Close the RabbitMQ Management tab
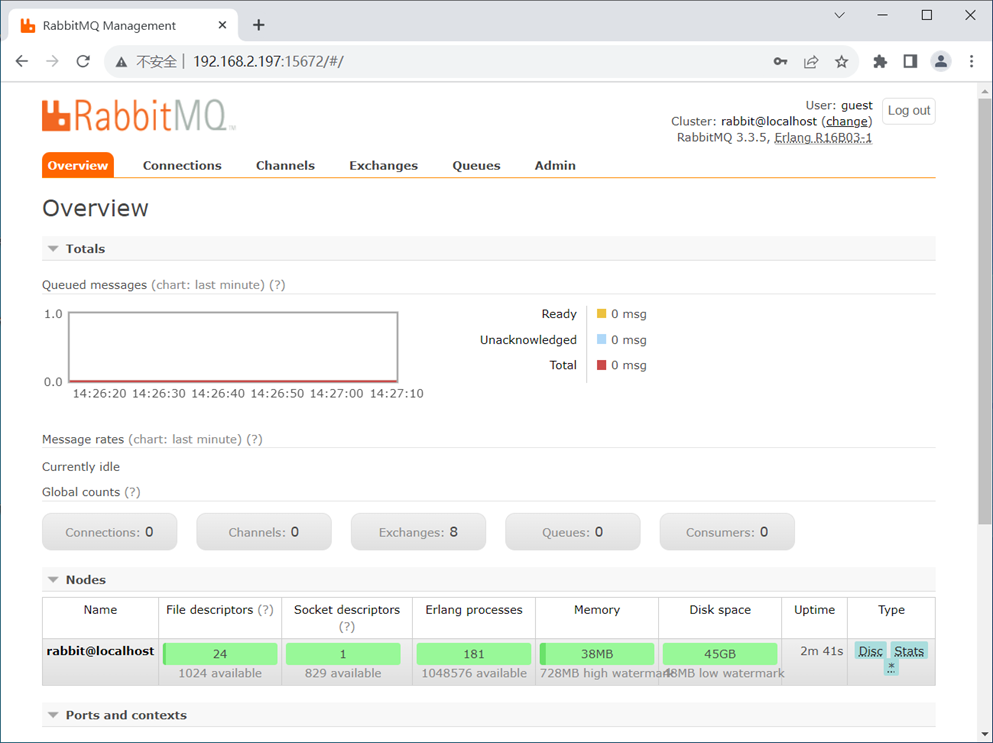The height and width of the screenshot is (743, 993). coord(222,25)
